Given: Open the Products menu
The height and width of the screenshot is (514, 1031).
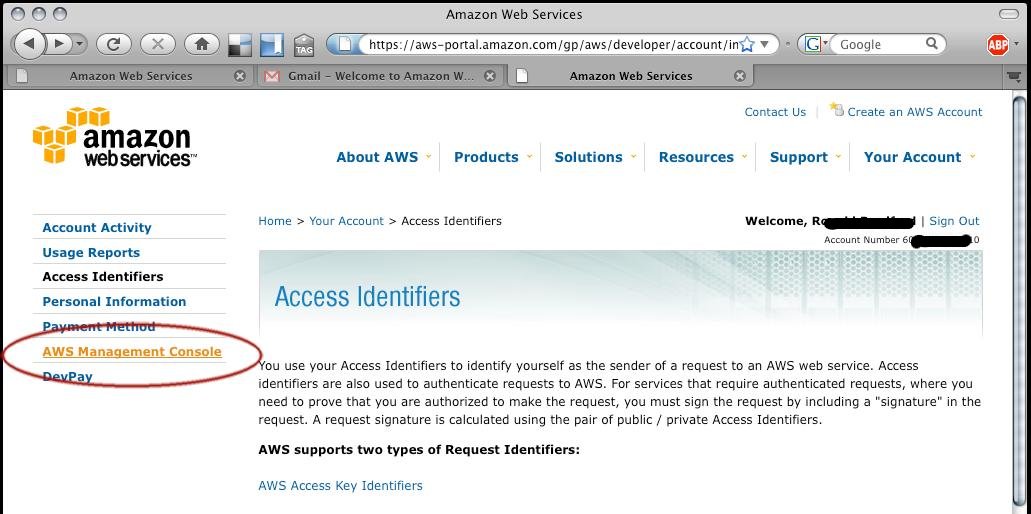Looking at the screenshot, I should 486,157.
